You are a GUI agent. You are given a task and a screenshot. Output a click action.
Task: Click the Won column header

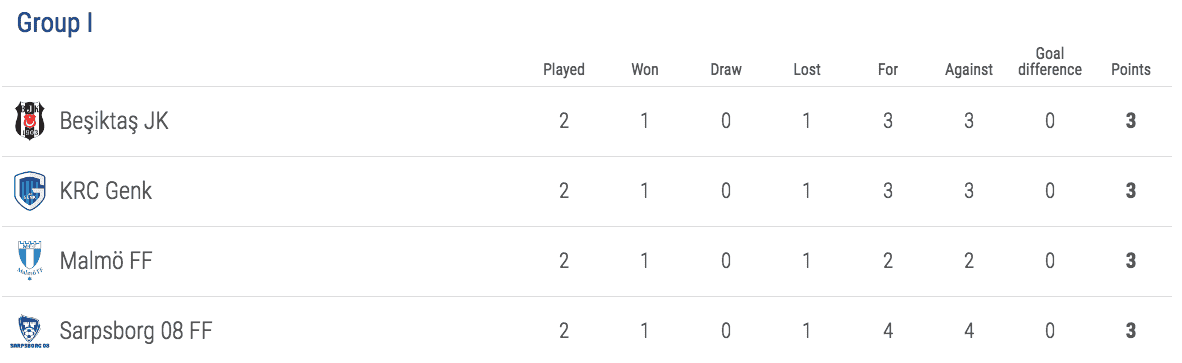(645, 70)
